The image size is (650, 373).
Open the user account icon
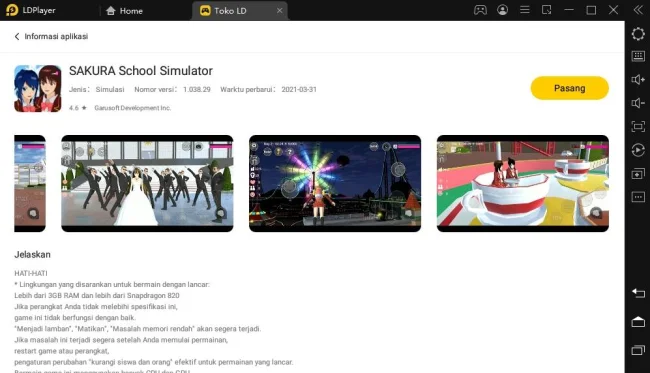click(502, 10)
